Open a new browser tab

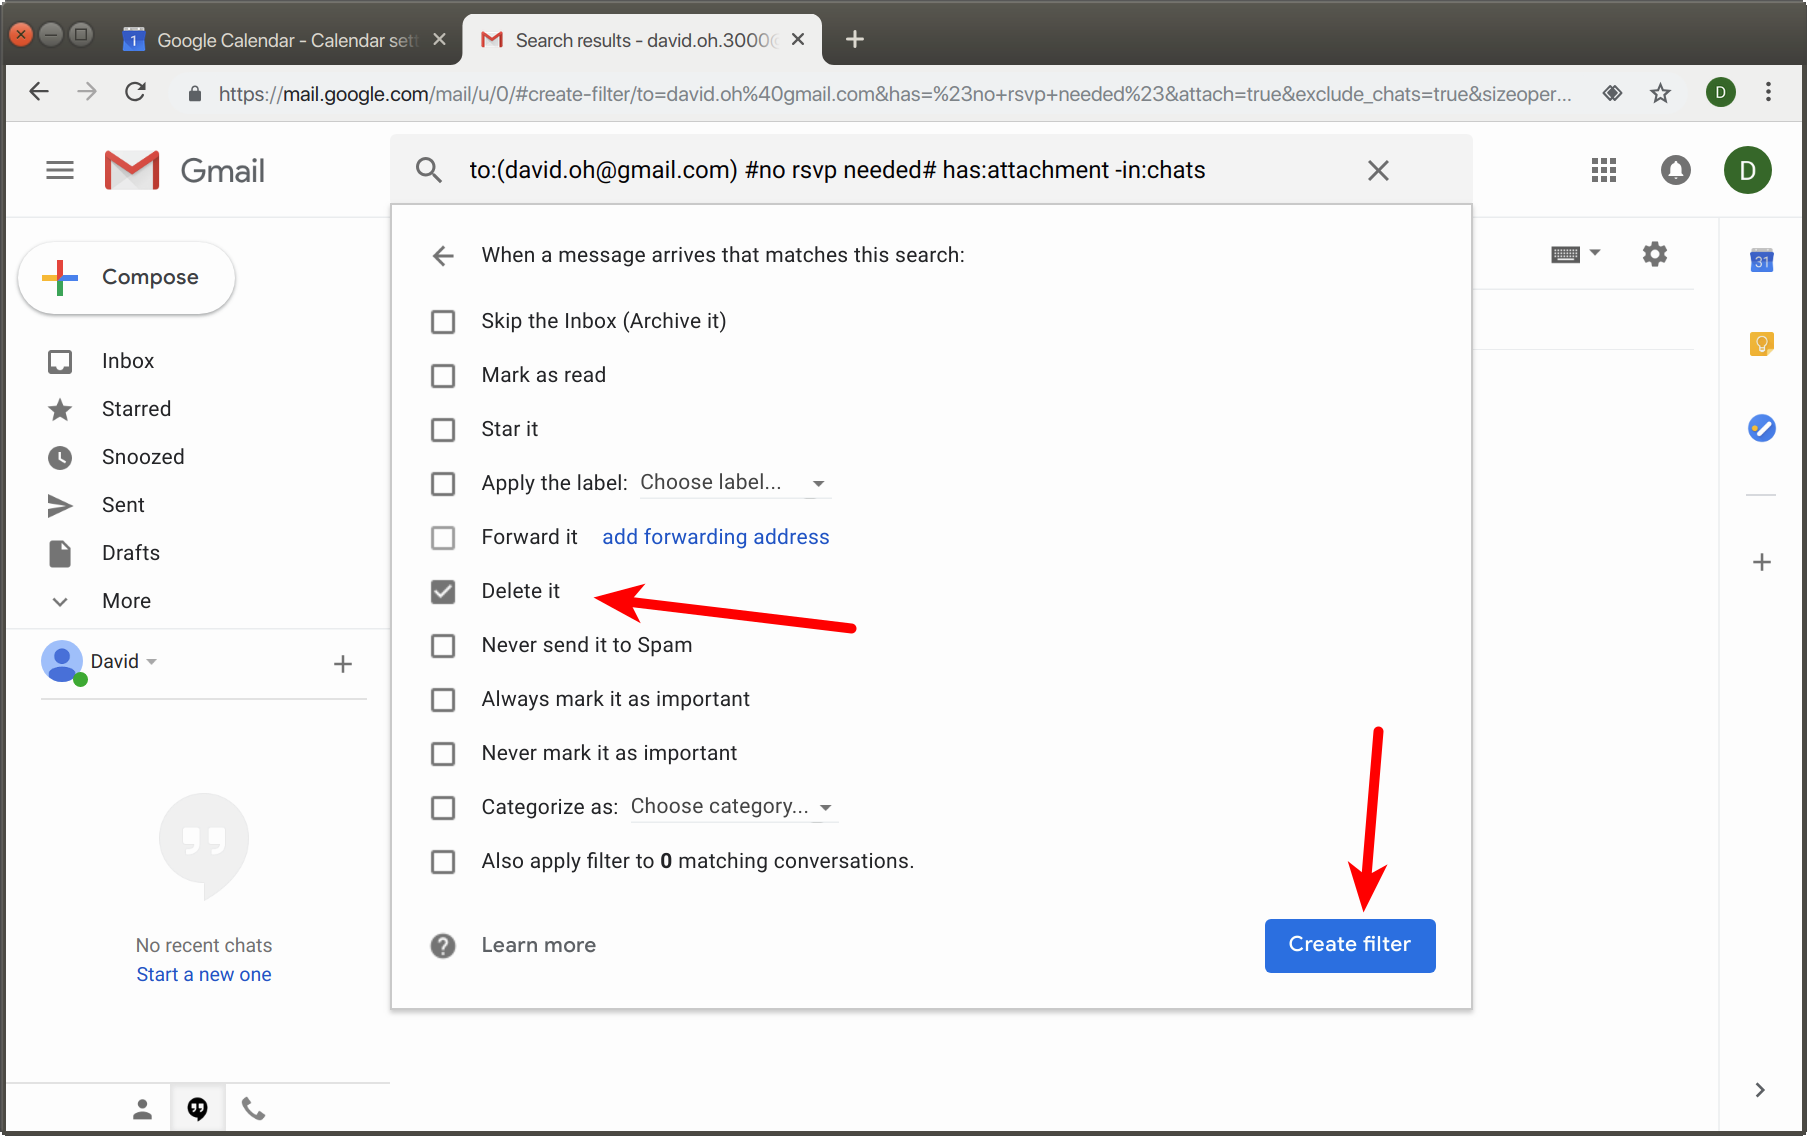point(854,39)
